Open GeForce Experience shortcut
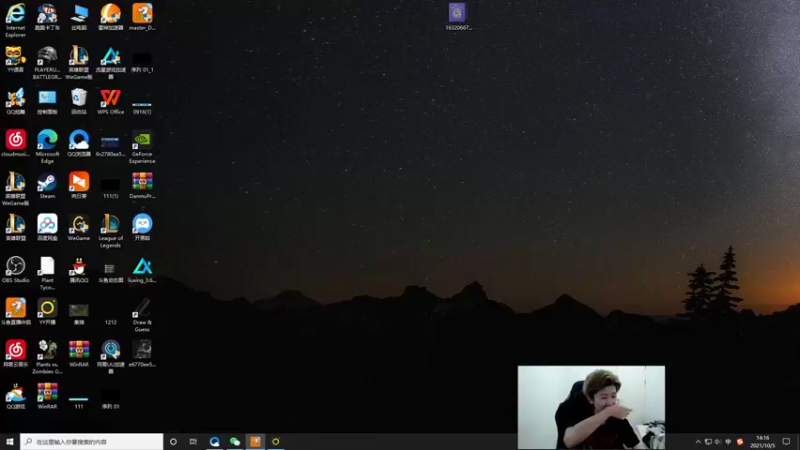800x450 pixels. tap(142, 146)
